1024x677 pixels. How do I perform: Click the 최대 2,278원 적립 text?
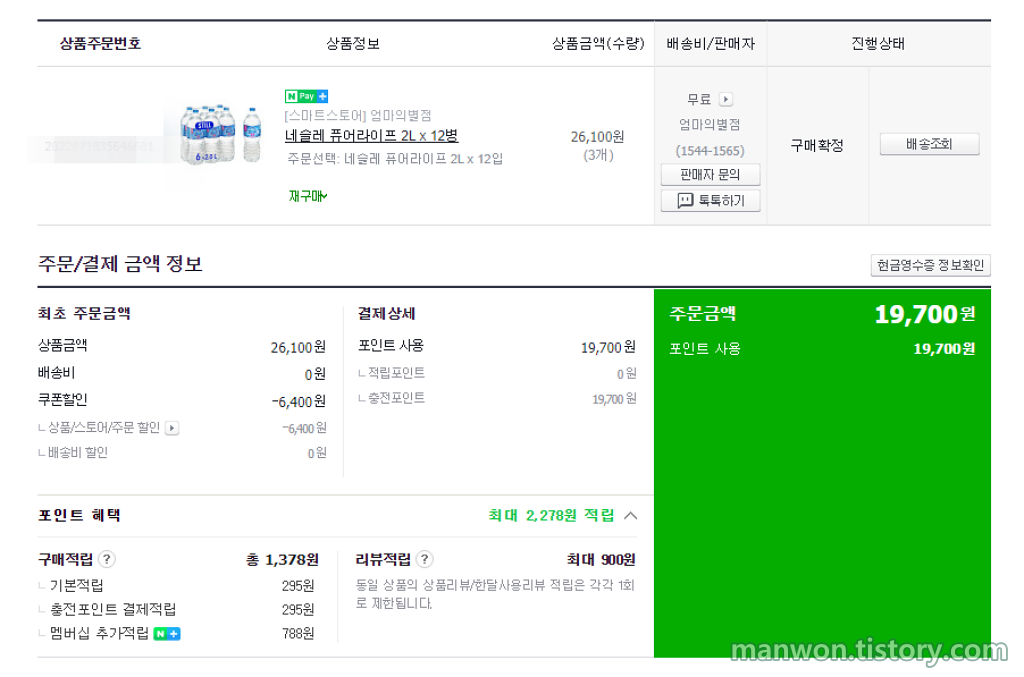click(x=551, y=516)
